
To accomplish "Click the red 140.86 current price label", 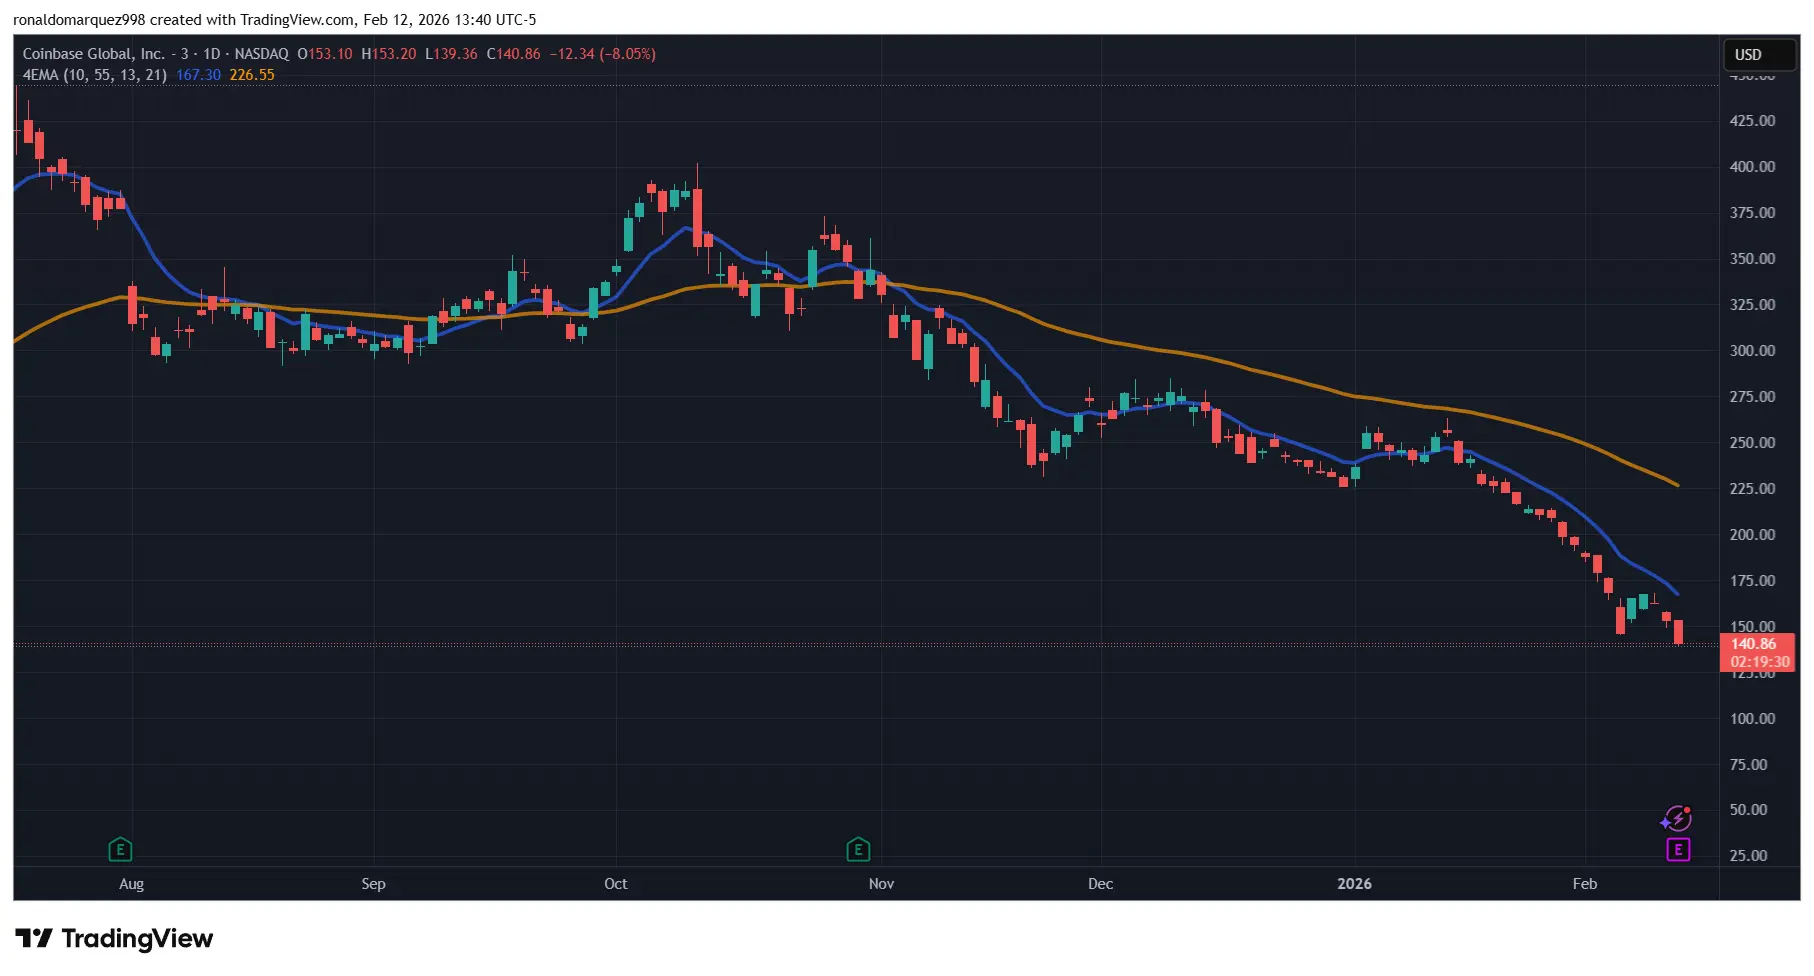I will pyautogui.click(x=1755, y=644).
